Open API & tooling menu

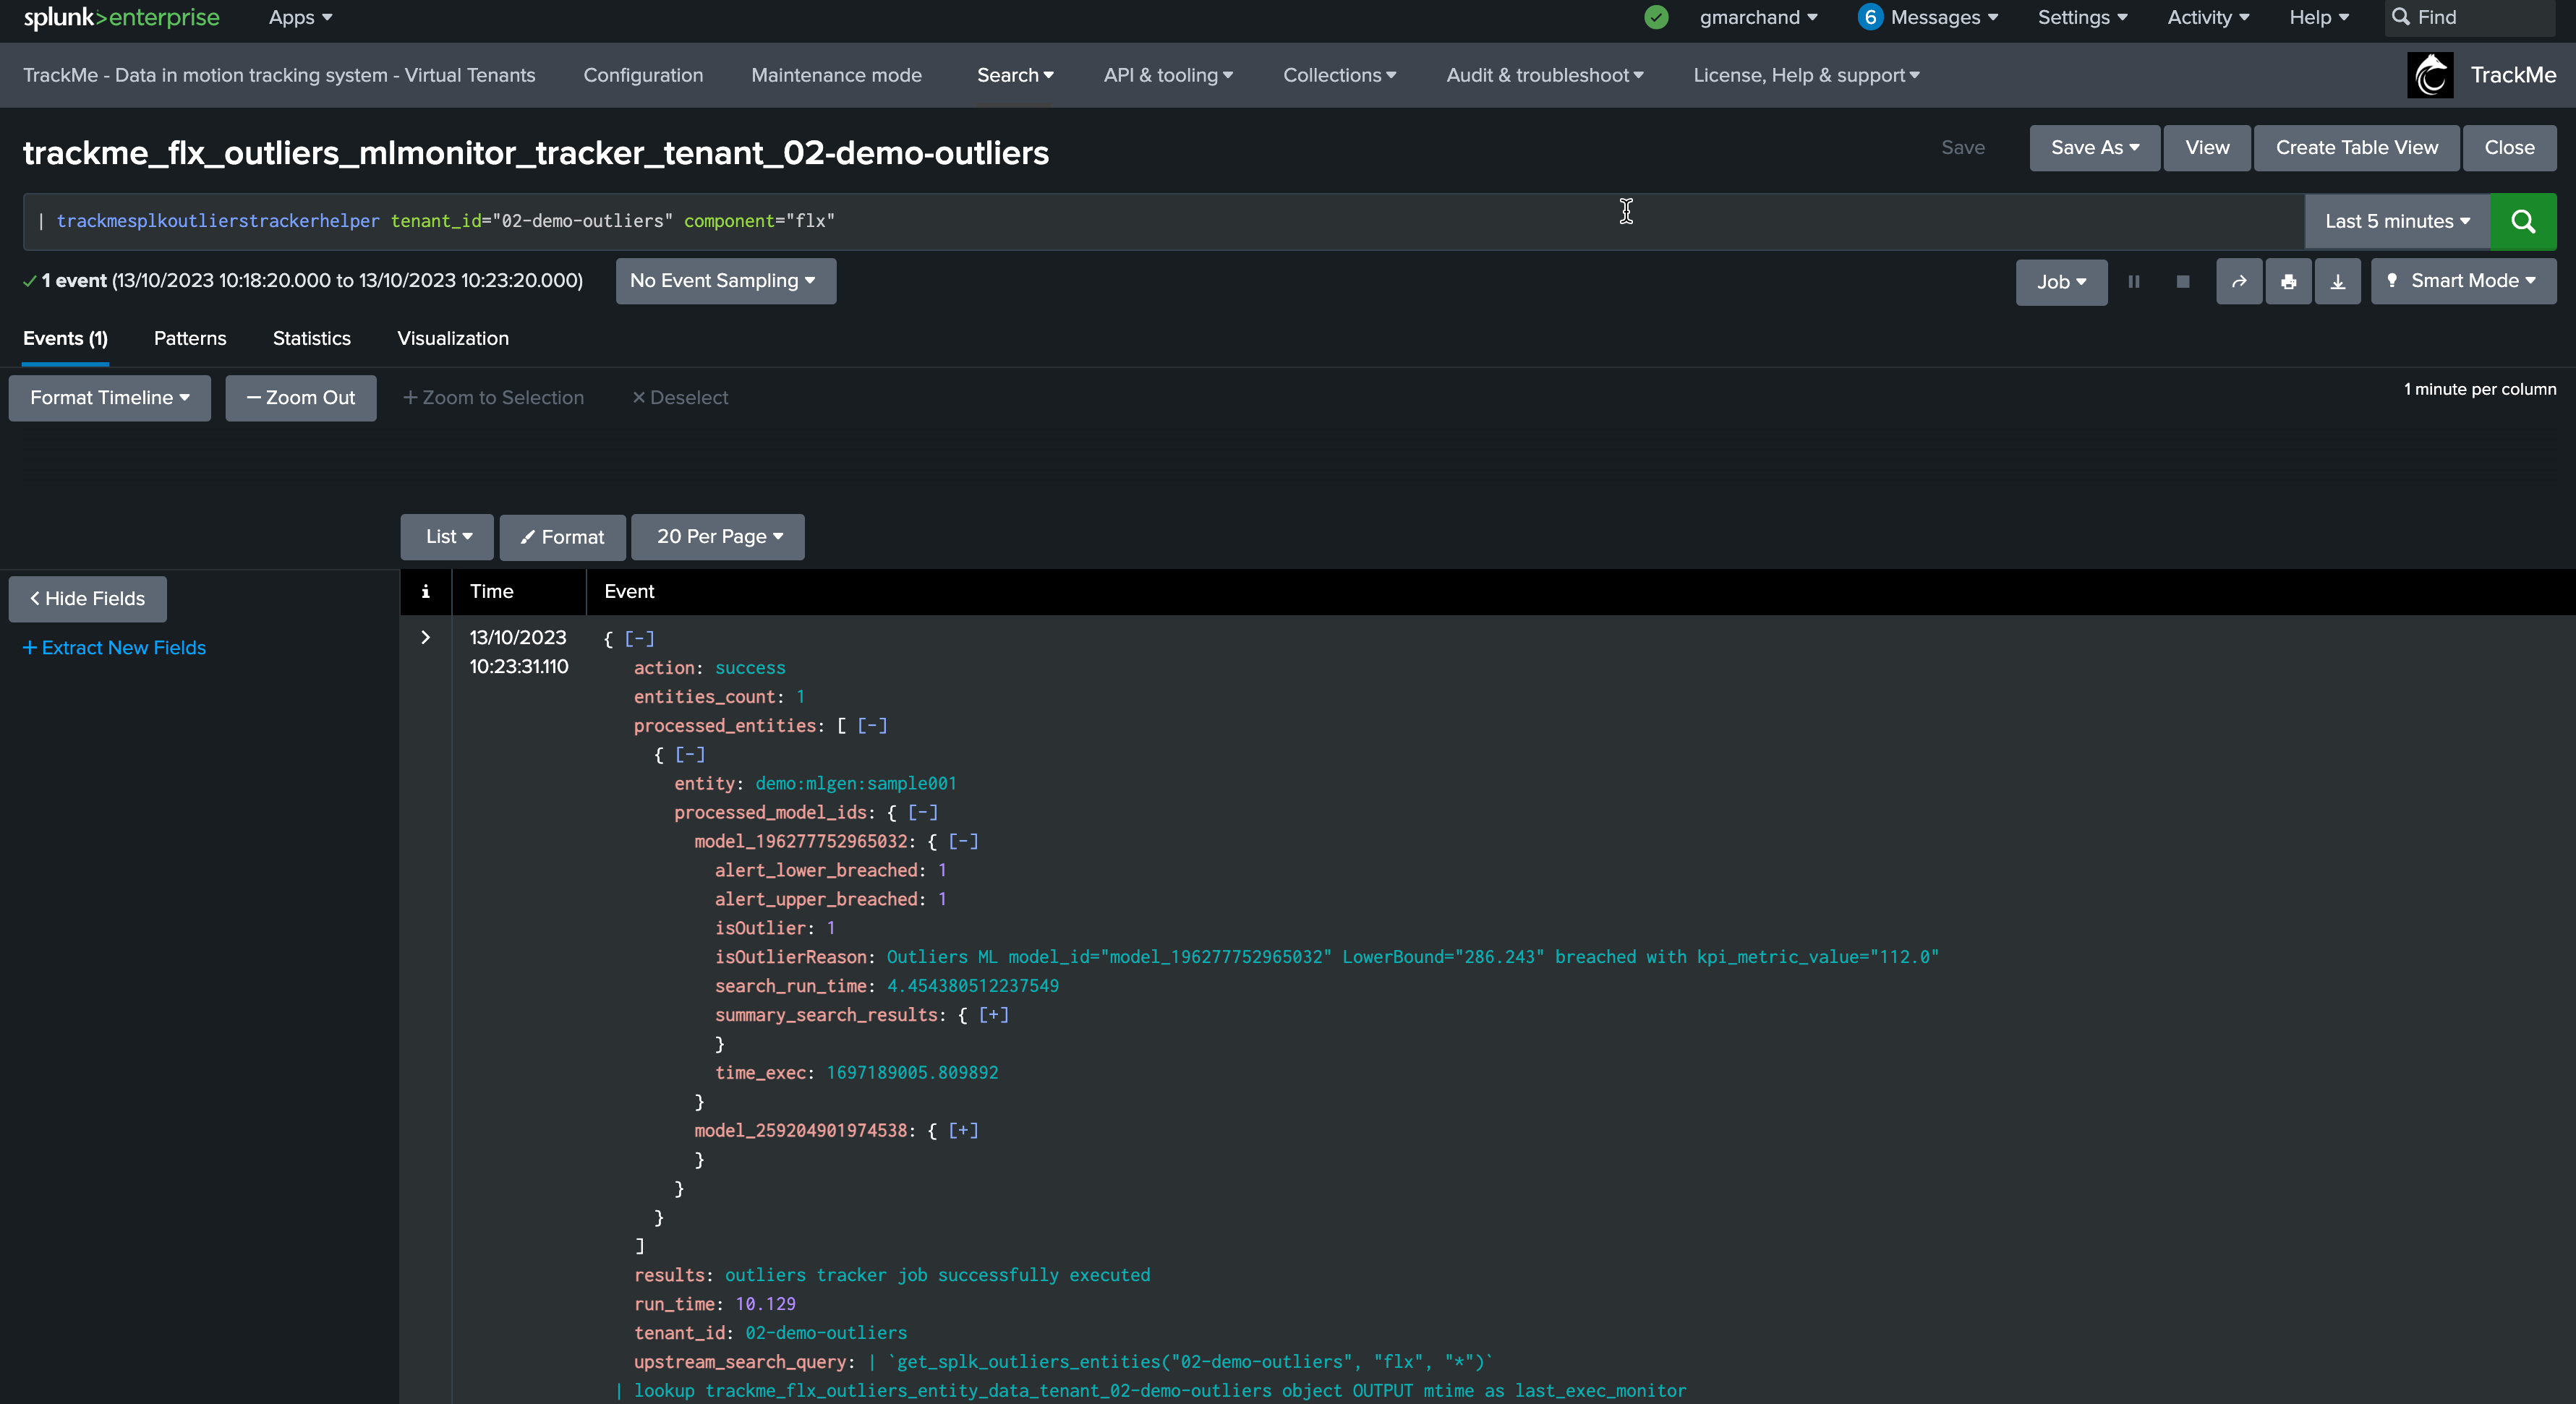pyautogui.click(x=1167, y=75)
